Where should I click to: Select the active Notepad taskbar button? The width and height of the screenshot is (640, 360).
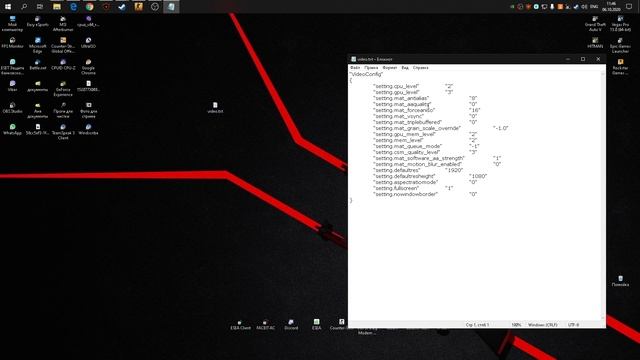[x=171, y=7]
